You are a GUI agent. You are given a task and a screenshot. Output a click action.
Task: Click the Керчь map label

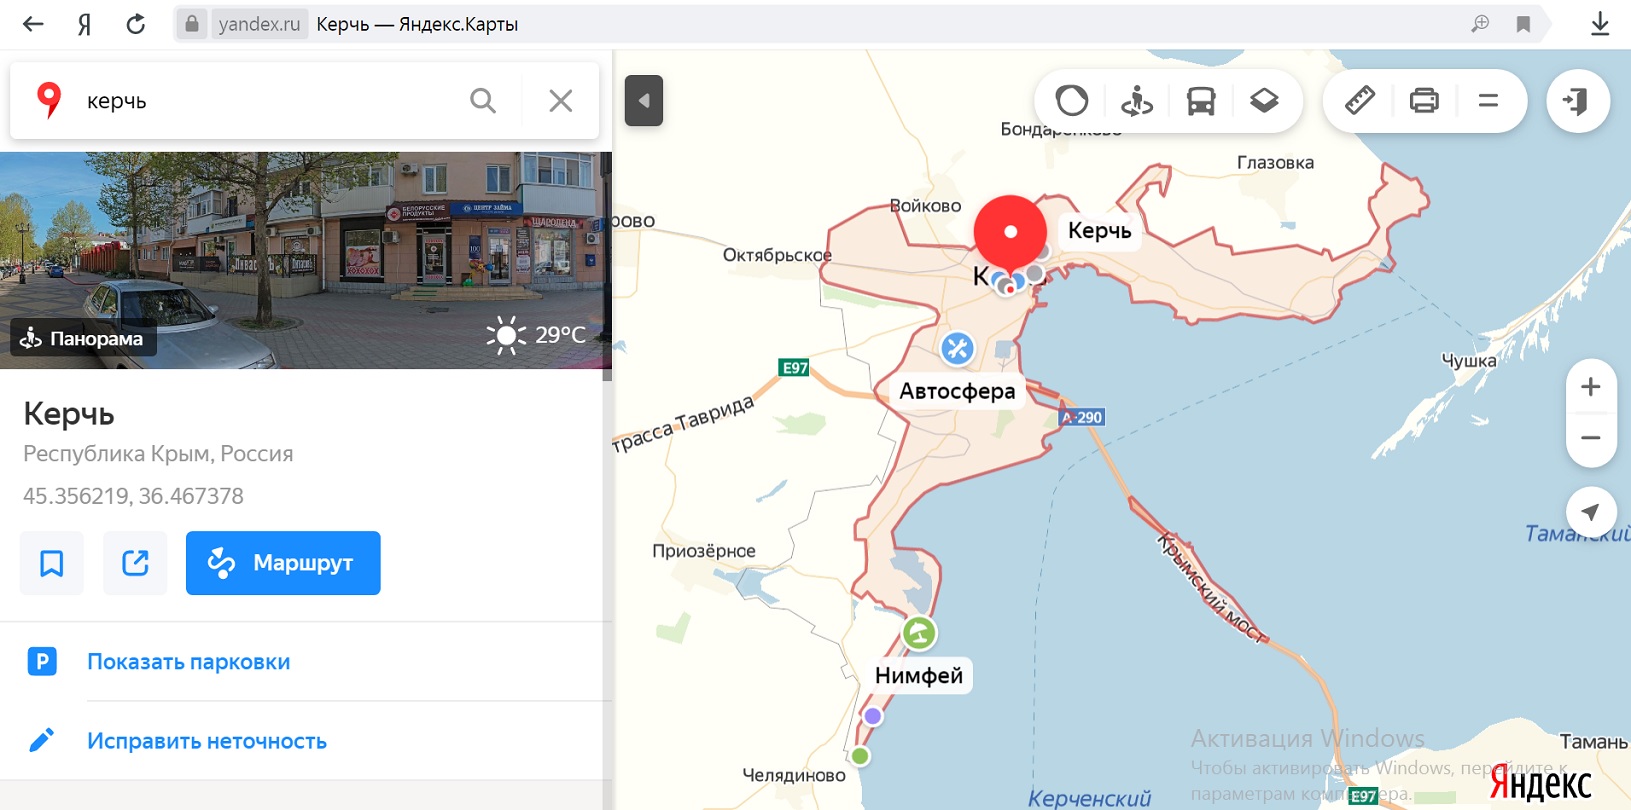click(x=1099, y=231)
